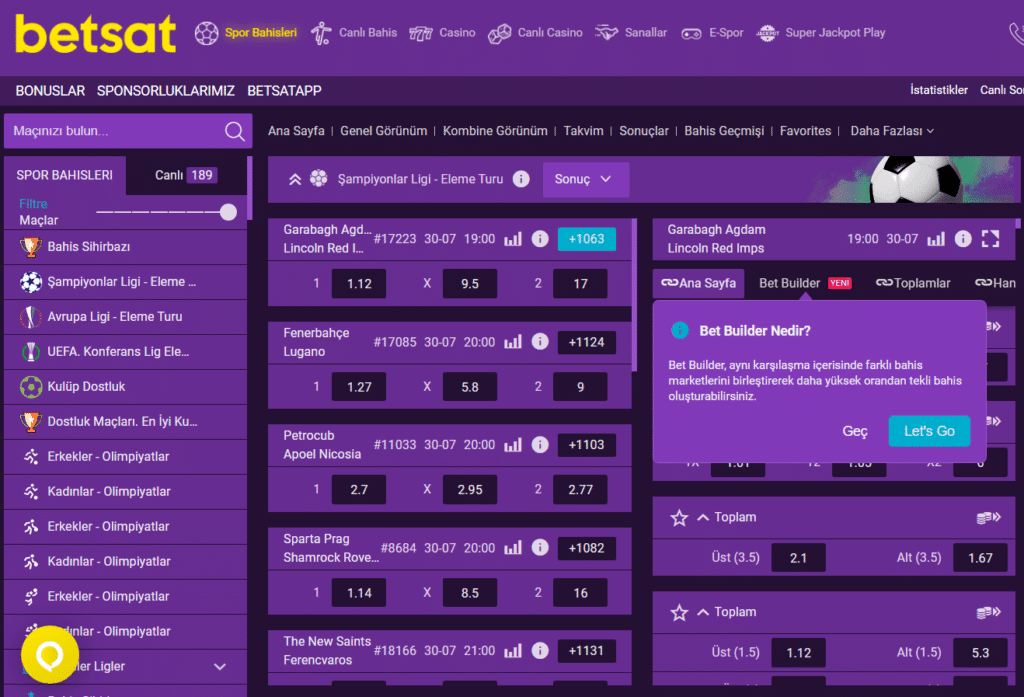Open +1082 markets for Sparta Prag match
1024x697 pixels.
(586, 548)
